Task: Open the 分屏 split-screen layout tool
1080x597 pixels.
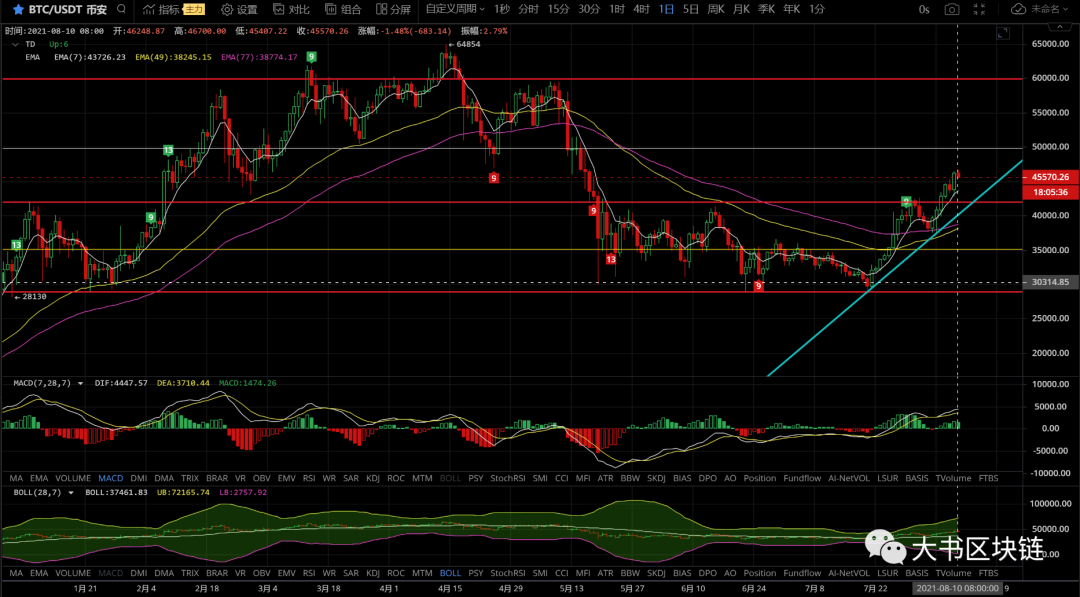Action: tap(393, 10)
